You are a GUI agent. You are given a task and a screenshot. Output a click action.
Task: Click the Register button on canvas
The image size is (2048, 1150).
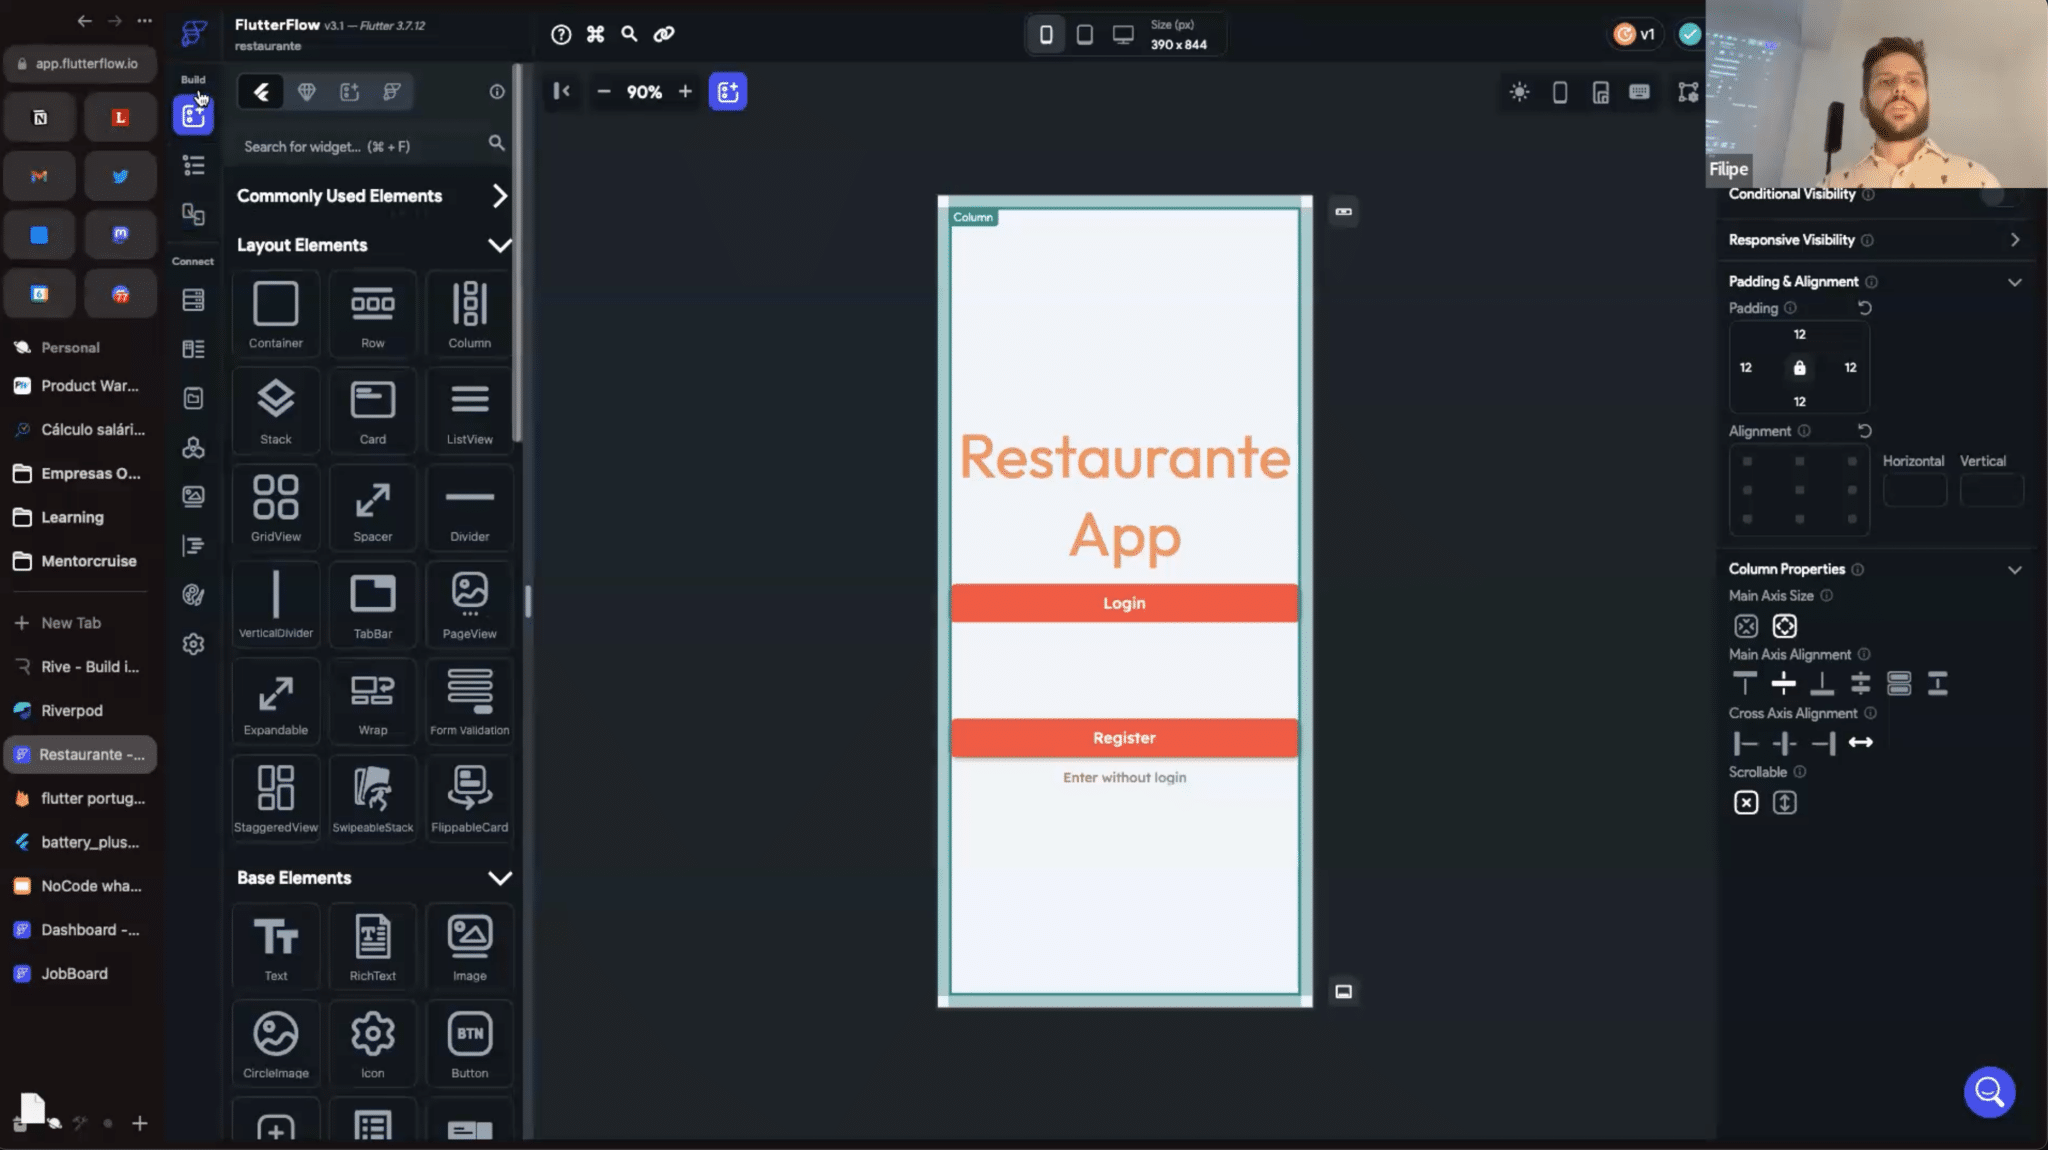point(1124,738)
